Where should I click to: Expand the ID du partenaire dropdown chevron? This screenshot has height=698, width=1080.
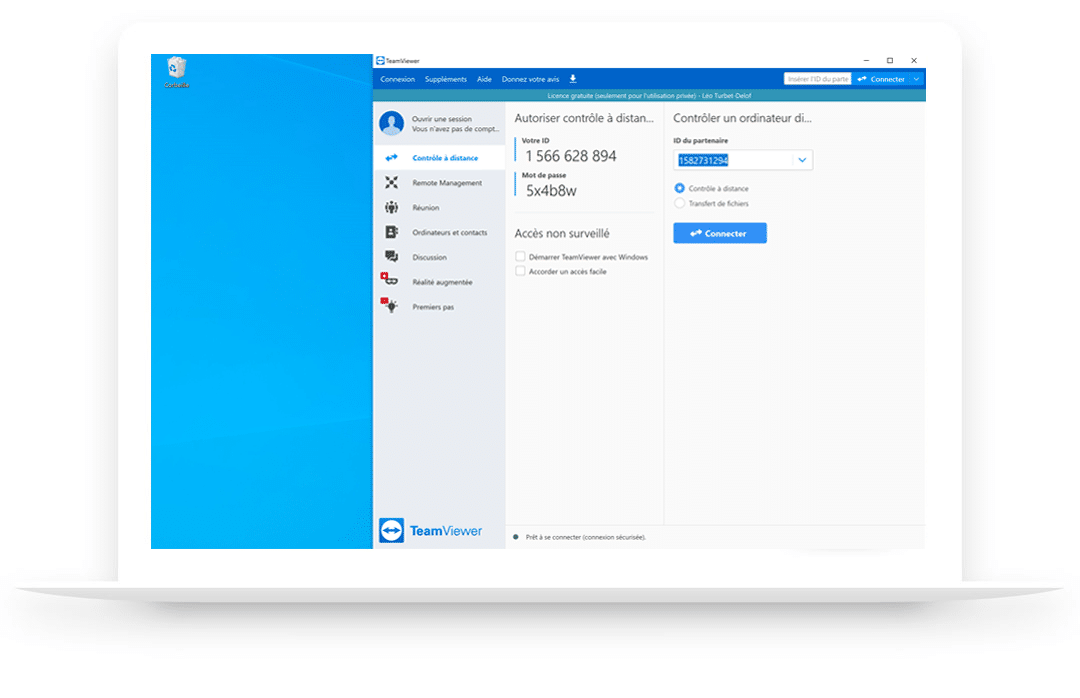point(802,160)
